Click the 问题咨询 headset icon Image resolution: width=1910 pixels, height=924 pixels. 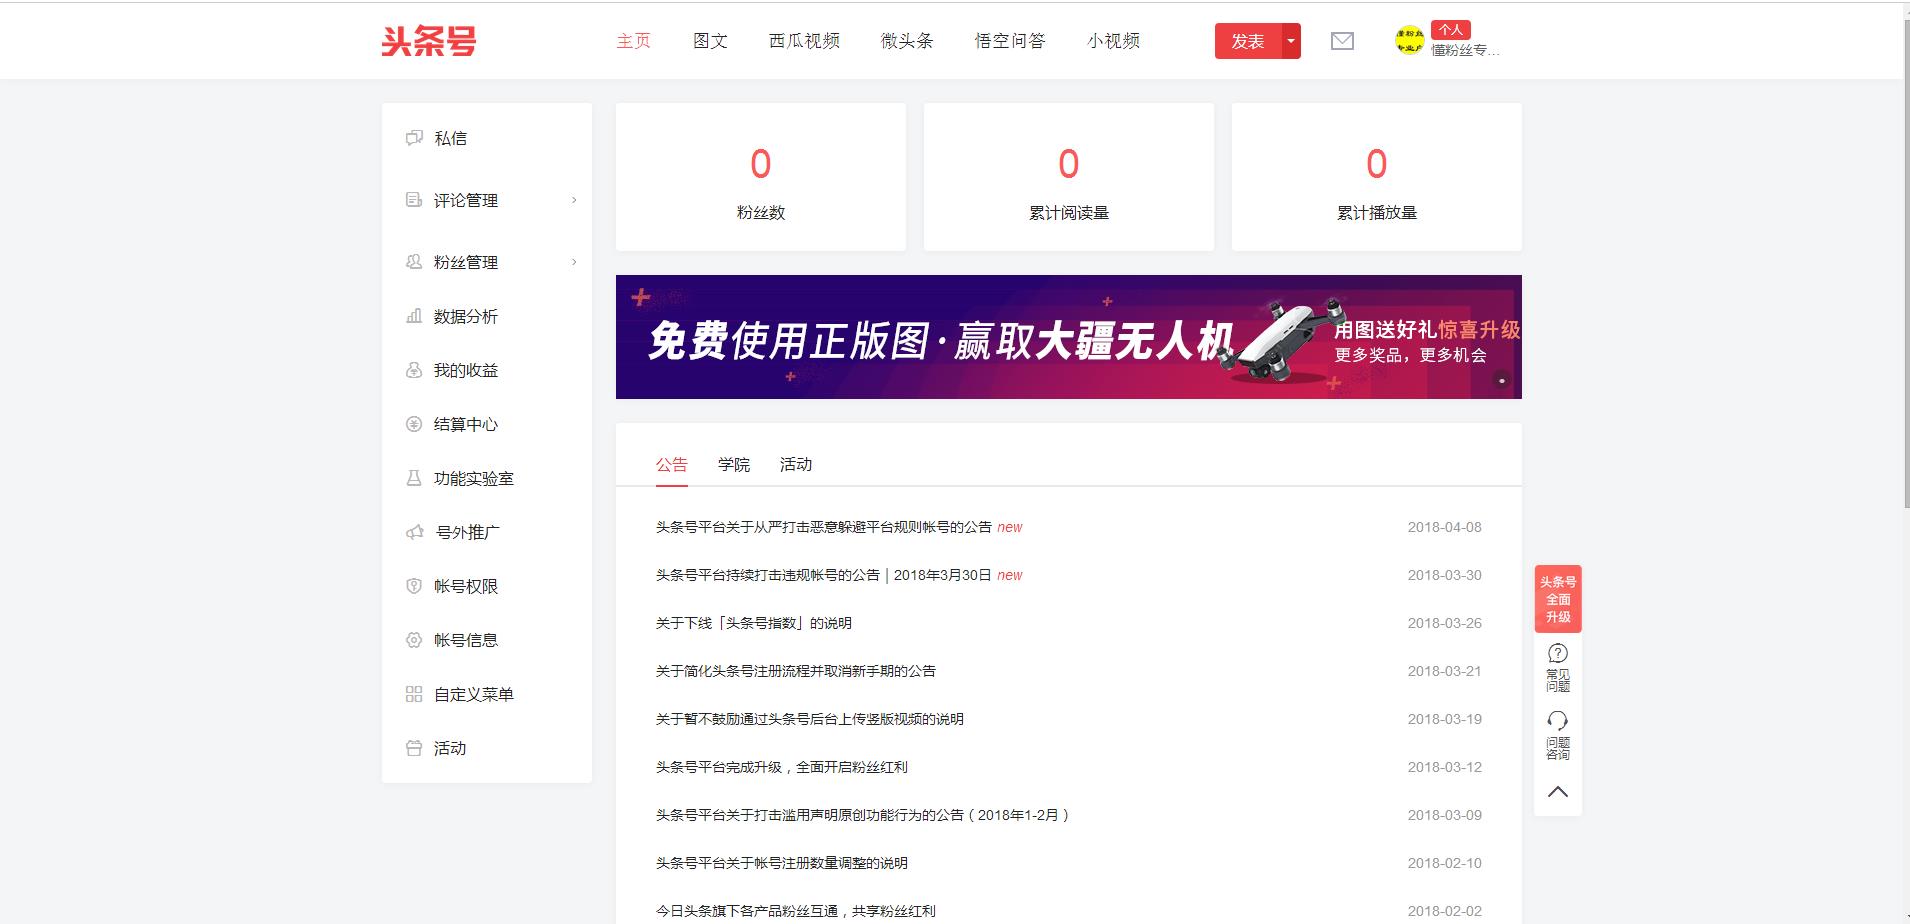click(1557, 721)
